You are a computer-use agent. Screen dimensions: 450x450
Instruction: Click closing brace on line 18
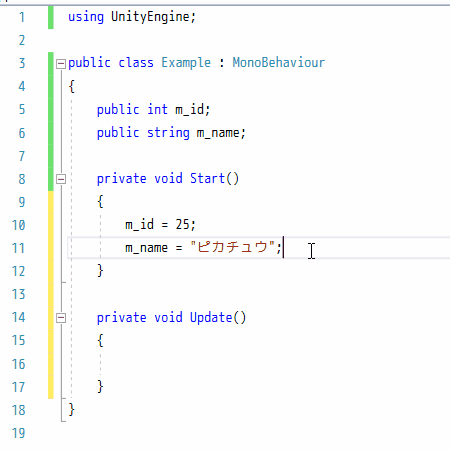click(x=71, y=410)
